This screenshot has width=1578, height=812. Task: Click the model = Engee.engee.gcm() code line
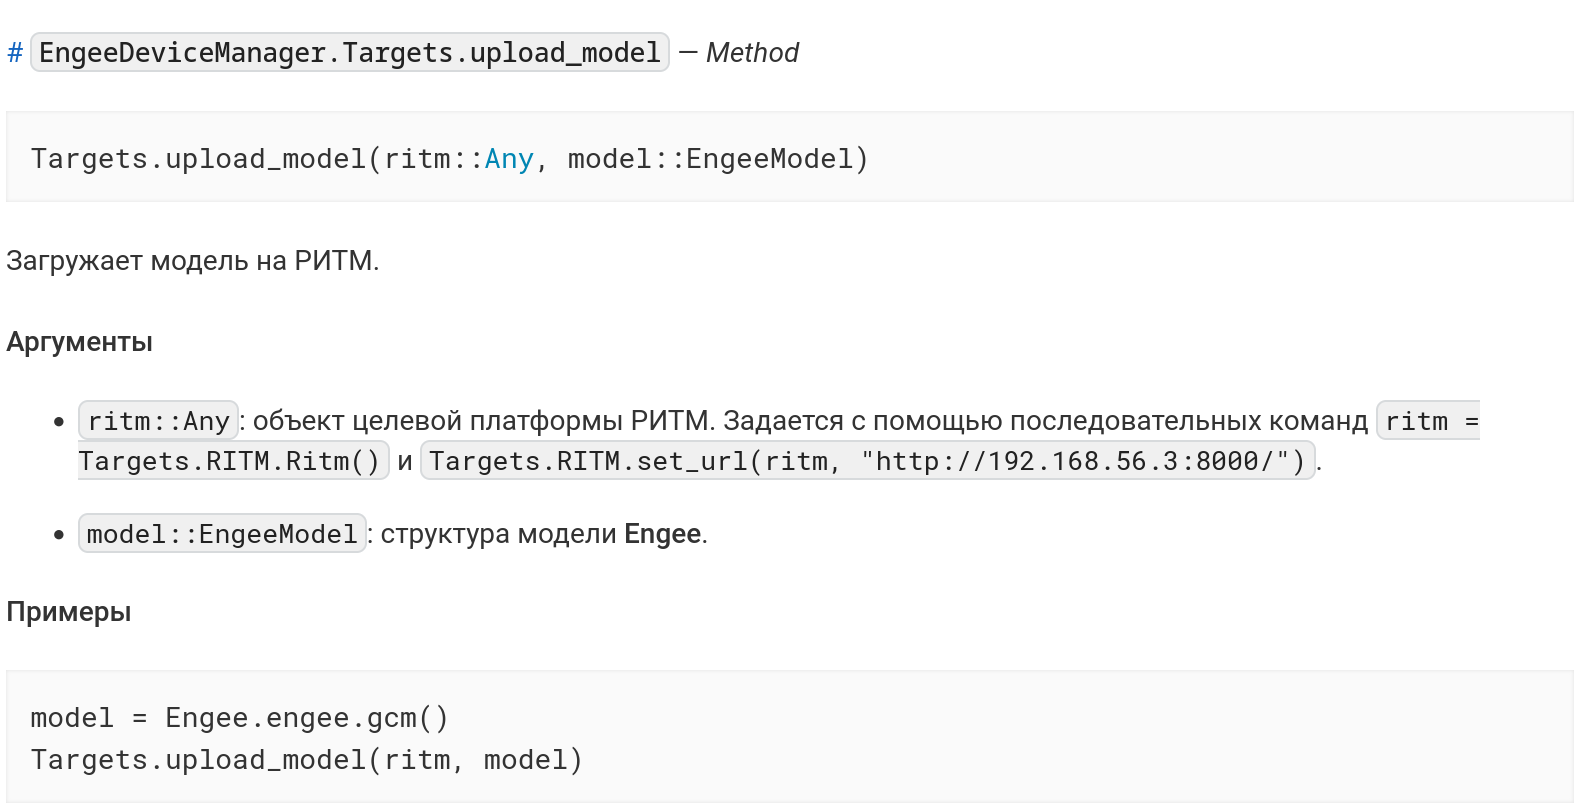point(240,718)
